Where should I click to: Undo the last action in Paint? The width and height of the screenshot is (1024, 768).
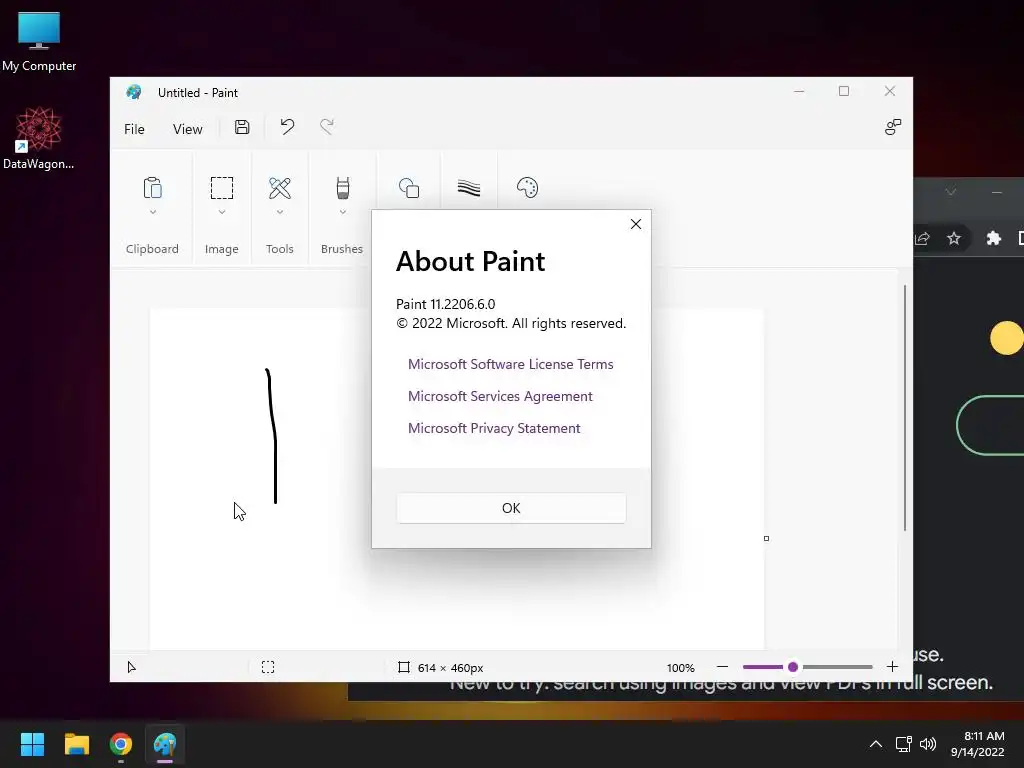tap(287, 127)
